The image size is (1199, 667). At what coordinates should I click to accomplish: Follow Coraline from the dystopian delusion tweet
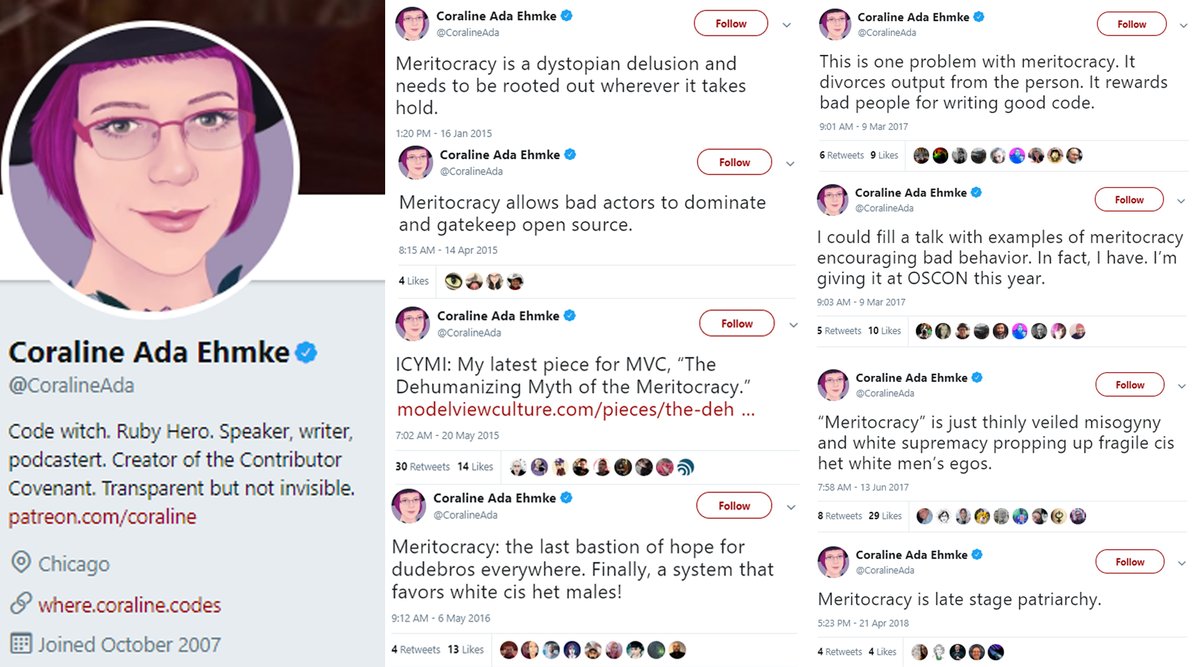[x=730, y=23]
